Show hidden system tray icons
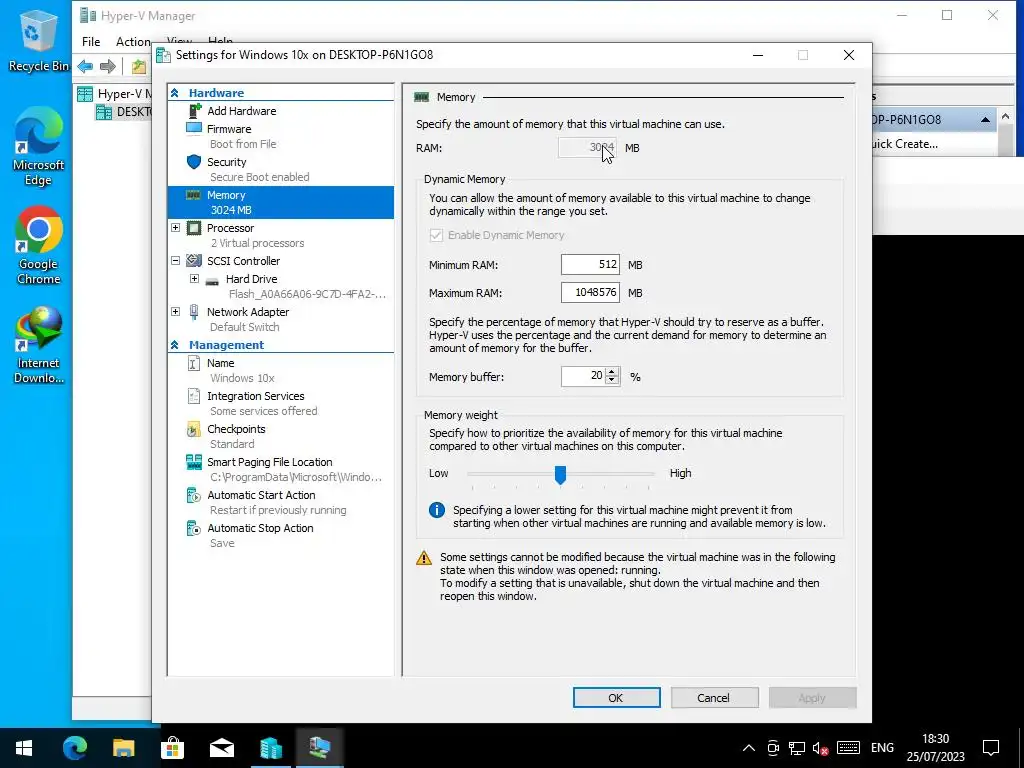 [x=749, y=748]
